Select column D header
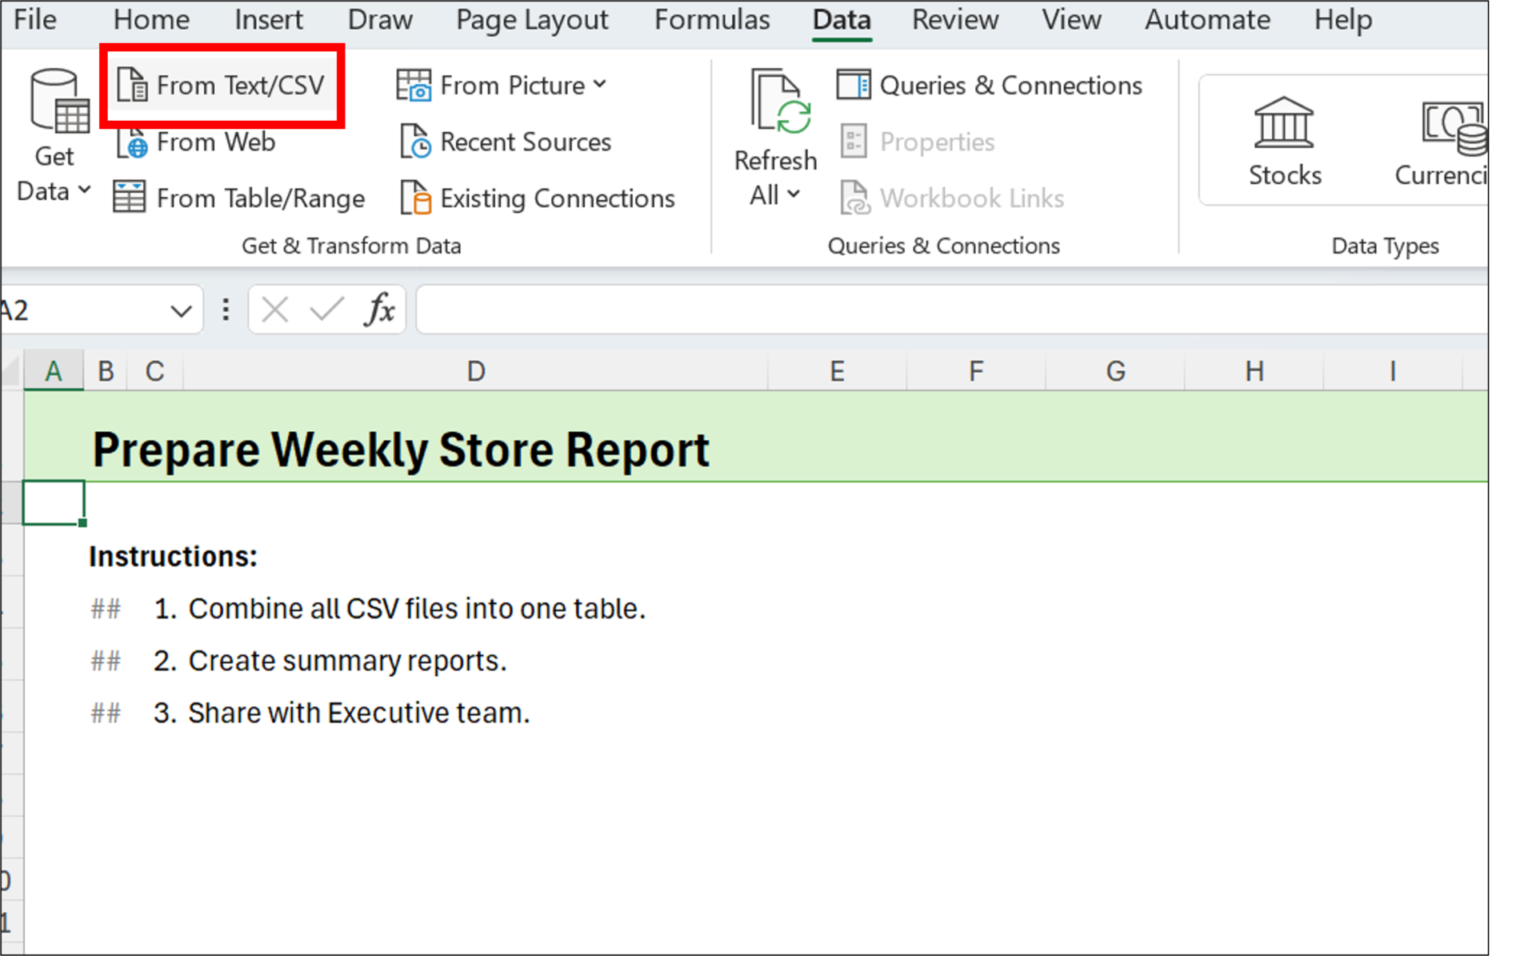 point(475,370)
